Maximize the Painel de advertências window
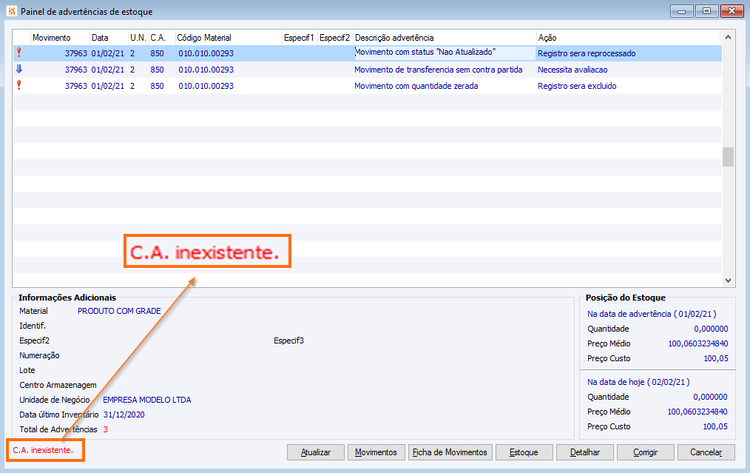 [706, 11]
